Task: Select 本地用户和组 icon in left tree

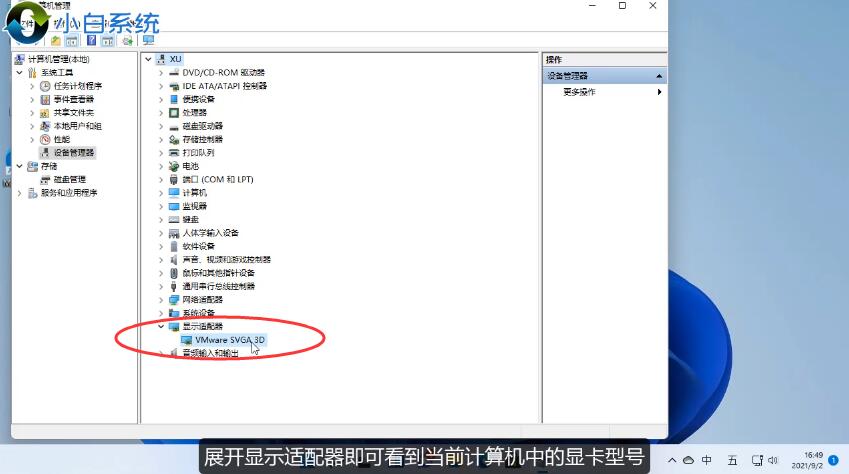Action: [45, 126]
